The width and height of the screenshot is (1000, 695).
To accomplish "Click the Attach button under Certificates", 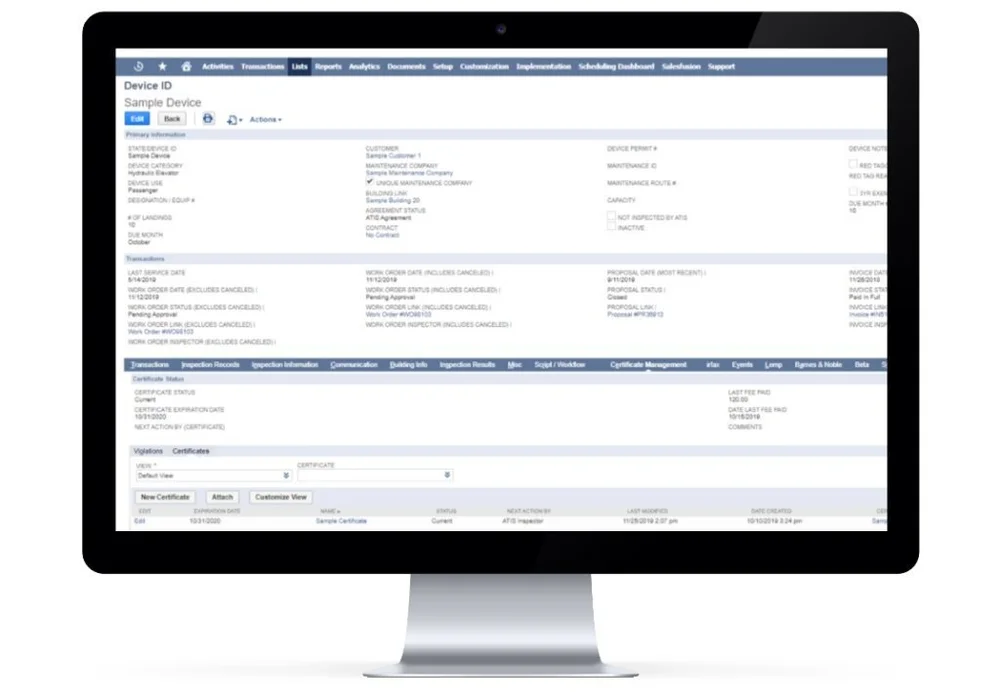I will [222, 497].
